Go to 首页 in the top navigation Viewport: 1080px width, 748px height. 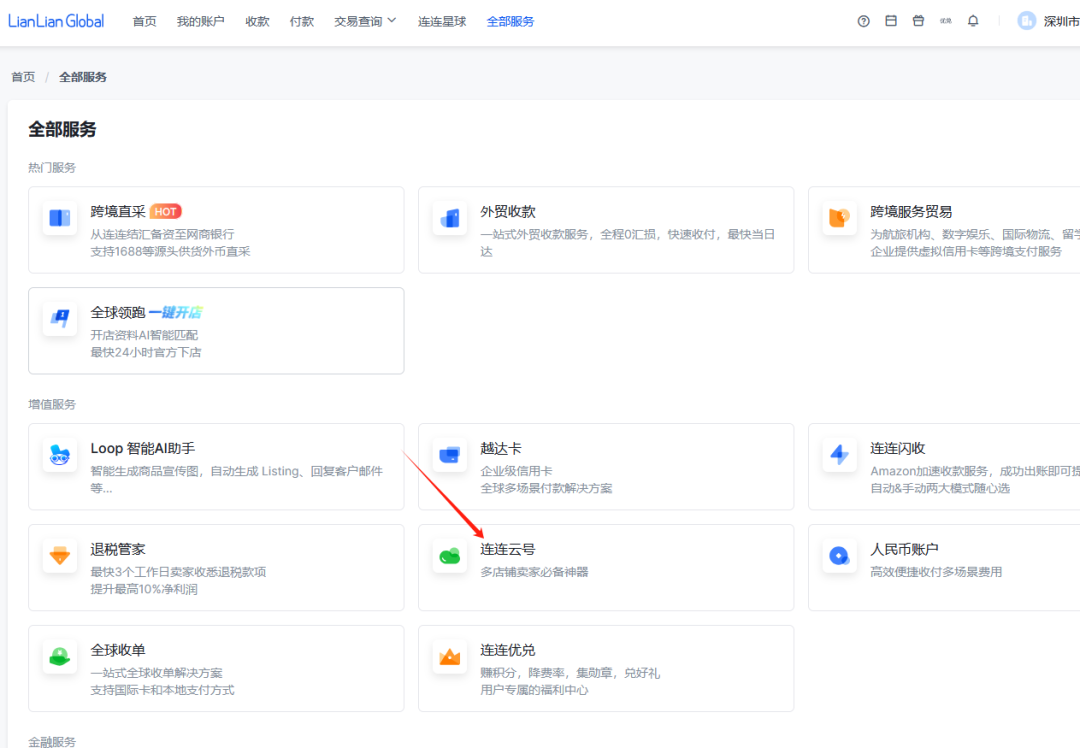[145, 21]
